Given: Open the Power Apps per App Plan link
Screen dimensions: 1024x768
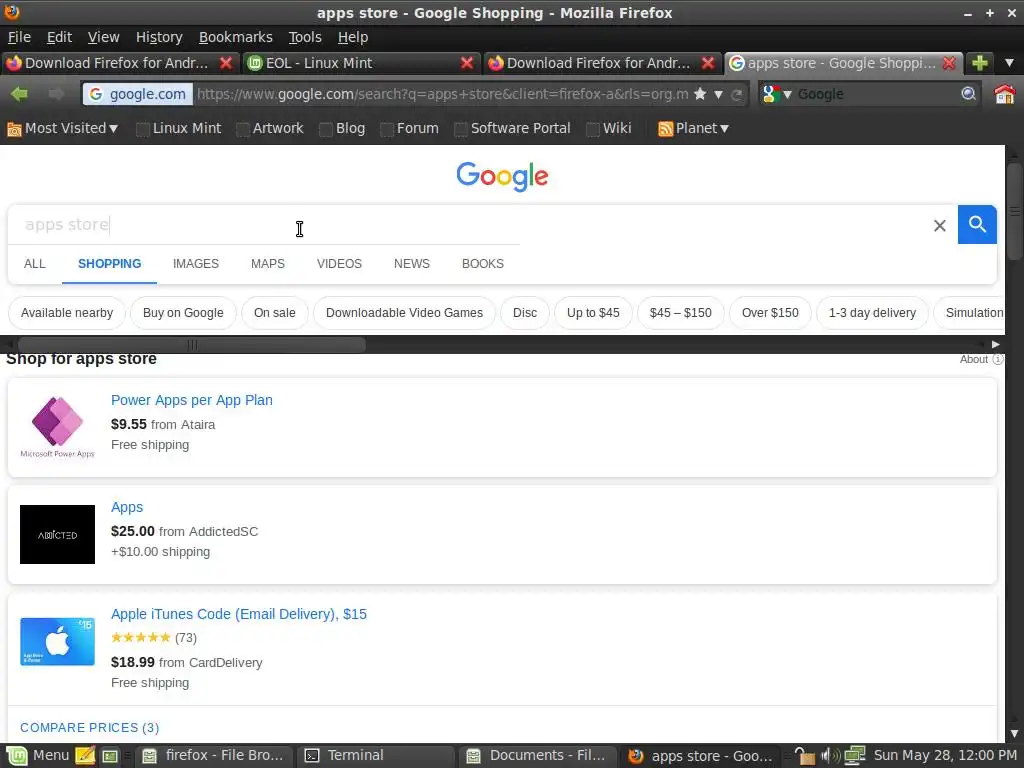Looking at the screenshot, I should 191,400.
